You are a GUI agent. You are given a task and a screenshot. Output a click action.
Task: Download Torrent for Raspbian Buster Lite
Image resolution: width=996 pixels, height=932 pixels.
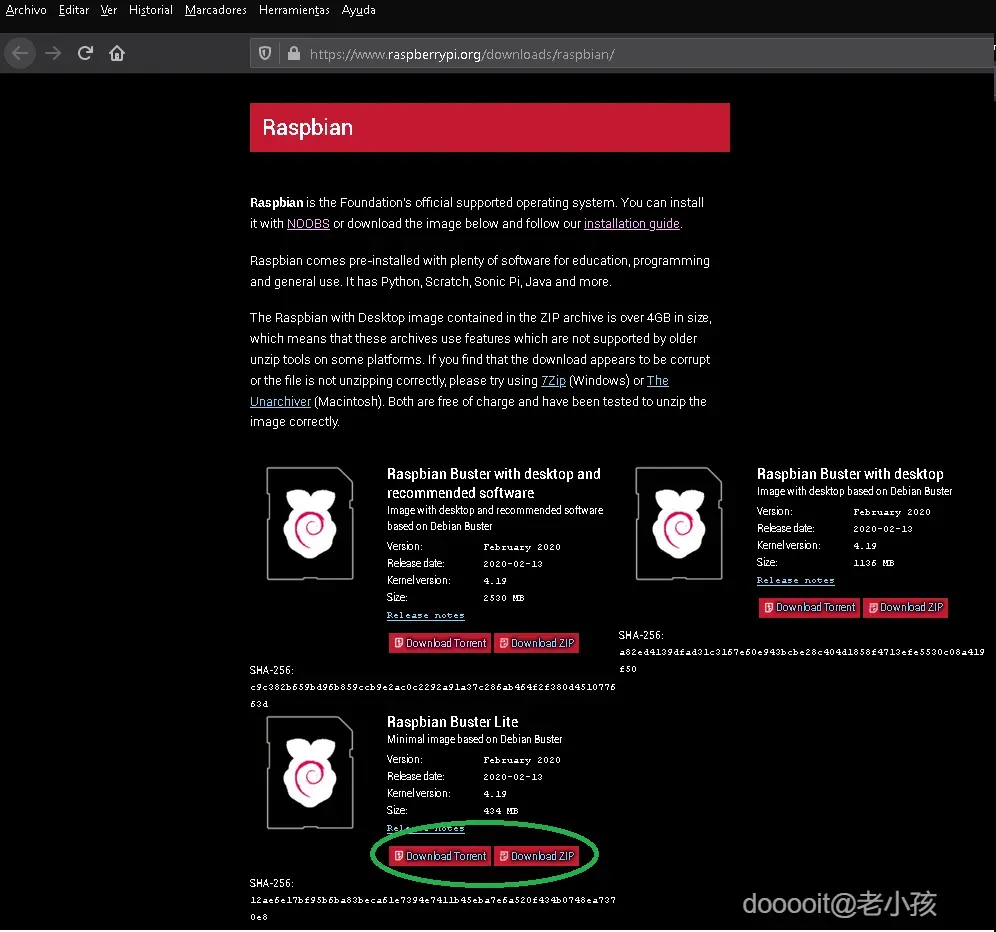[440, 856]
